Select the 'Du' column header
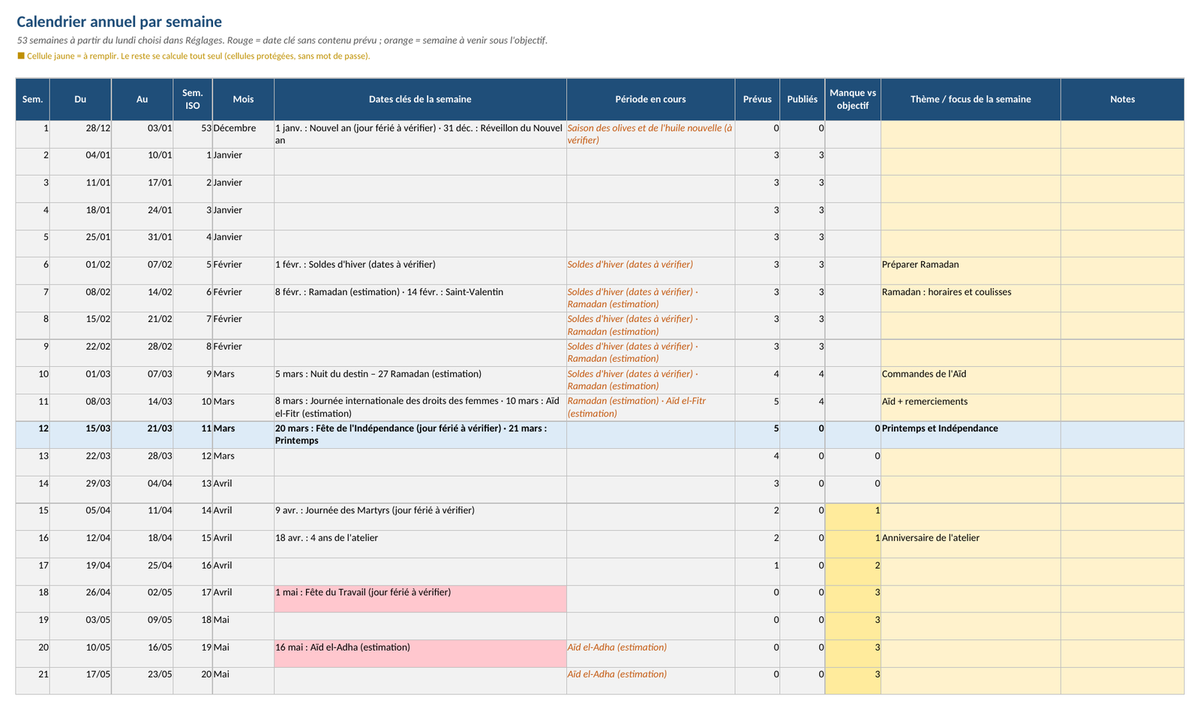1200x710 pixels. (81, 99)
